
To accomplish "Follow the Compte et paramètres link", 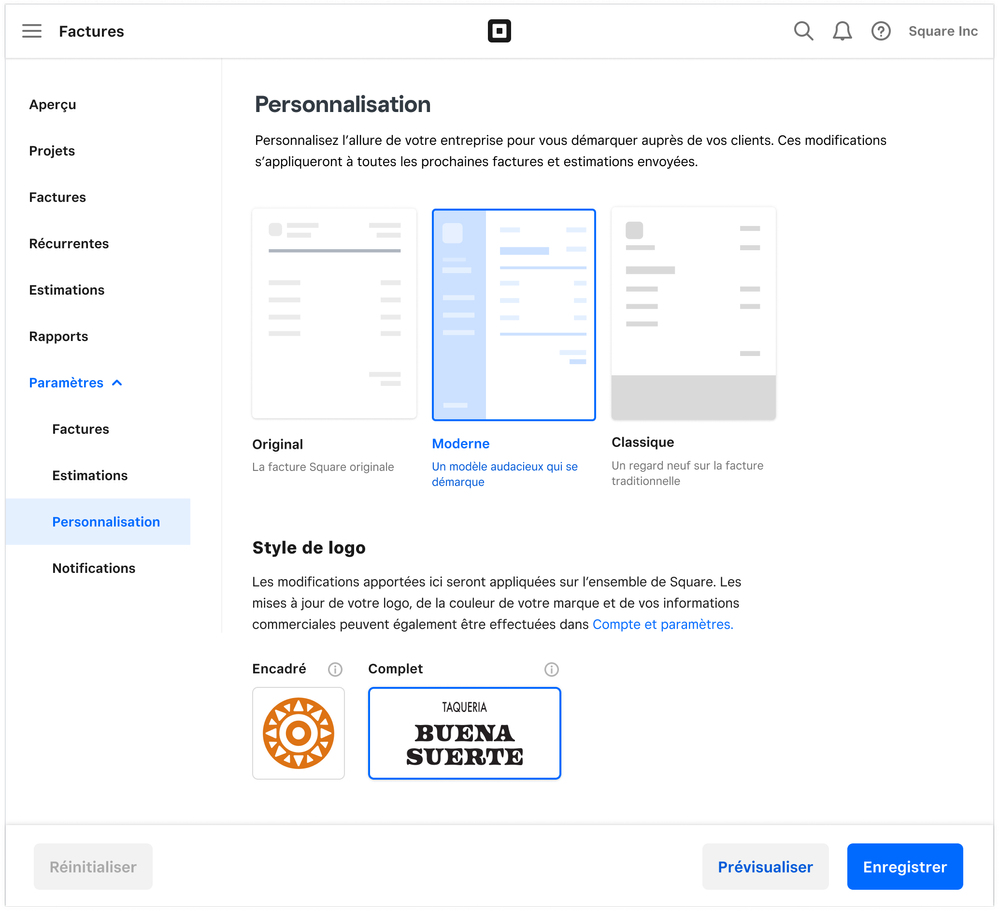I will tap(663, 624).
